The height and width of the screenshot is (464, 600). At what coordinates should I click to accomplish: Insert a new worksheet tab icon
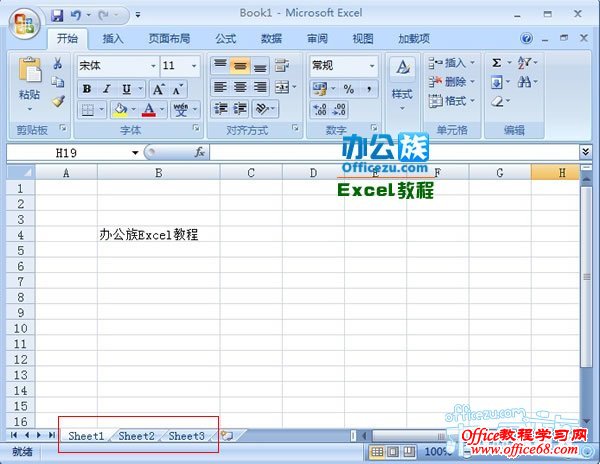coord(227,436)
